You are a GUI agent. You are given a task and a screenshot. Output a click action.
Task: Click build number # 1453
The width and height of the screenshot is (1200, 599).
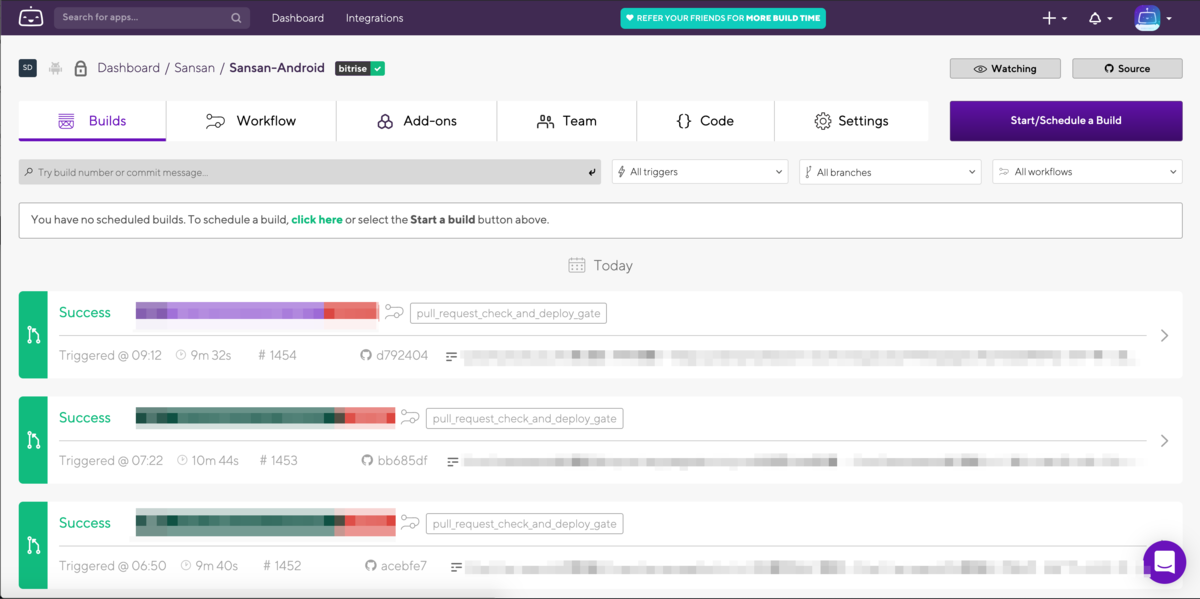[x=279, y=460]
